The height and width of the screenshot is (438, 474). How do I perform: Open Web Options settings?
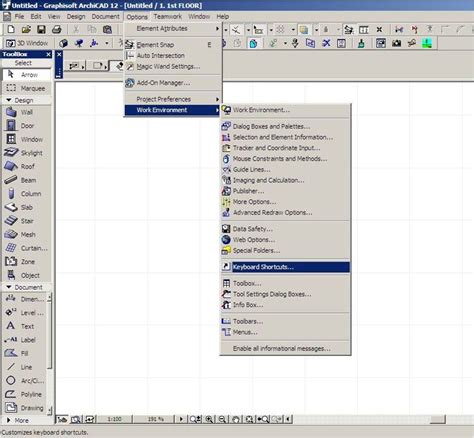point(285,240)
